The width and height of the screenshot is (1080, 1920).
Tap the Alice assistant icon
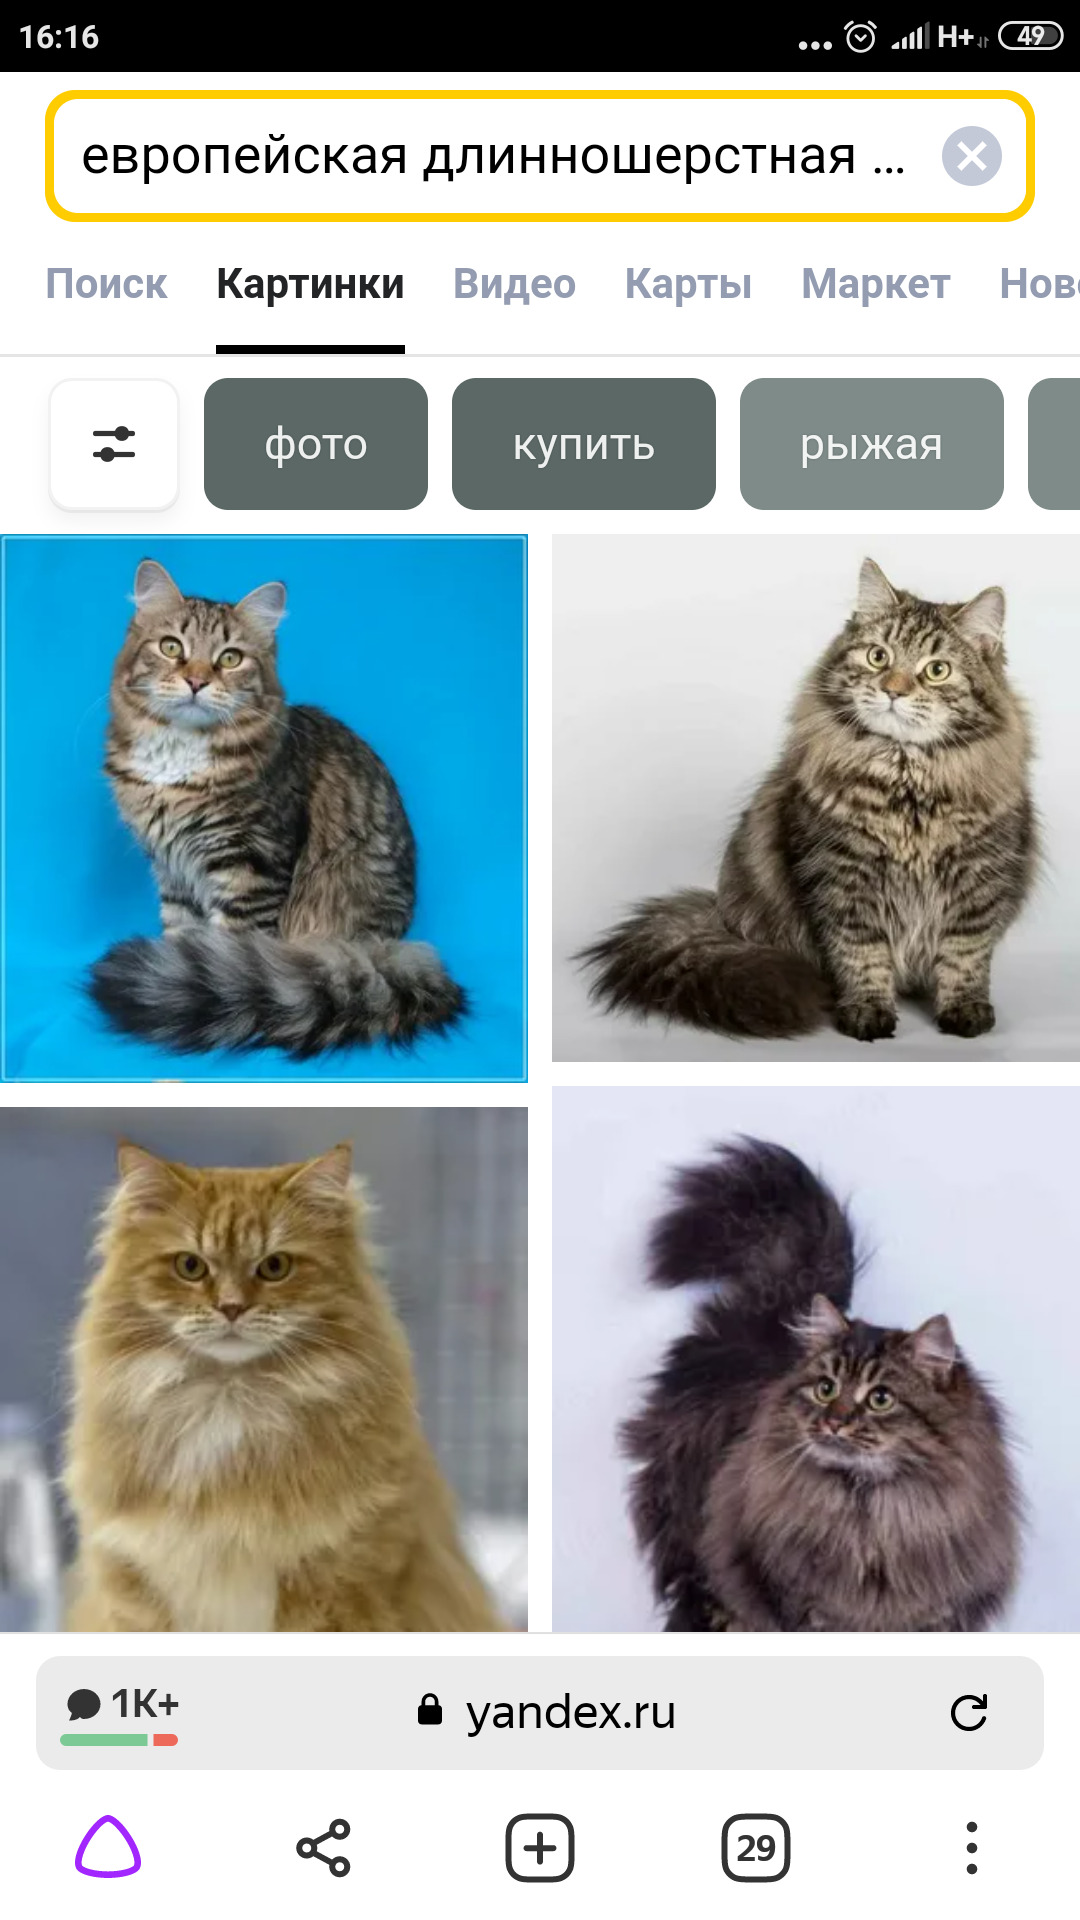[x=108, y=1847]
